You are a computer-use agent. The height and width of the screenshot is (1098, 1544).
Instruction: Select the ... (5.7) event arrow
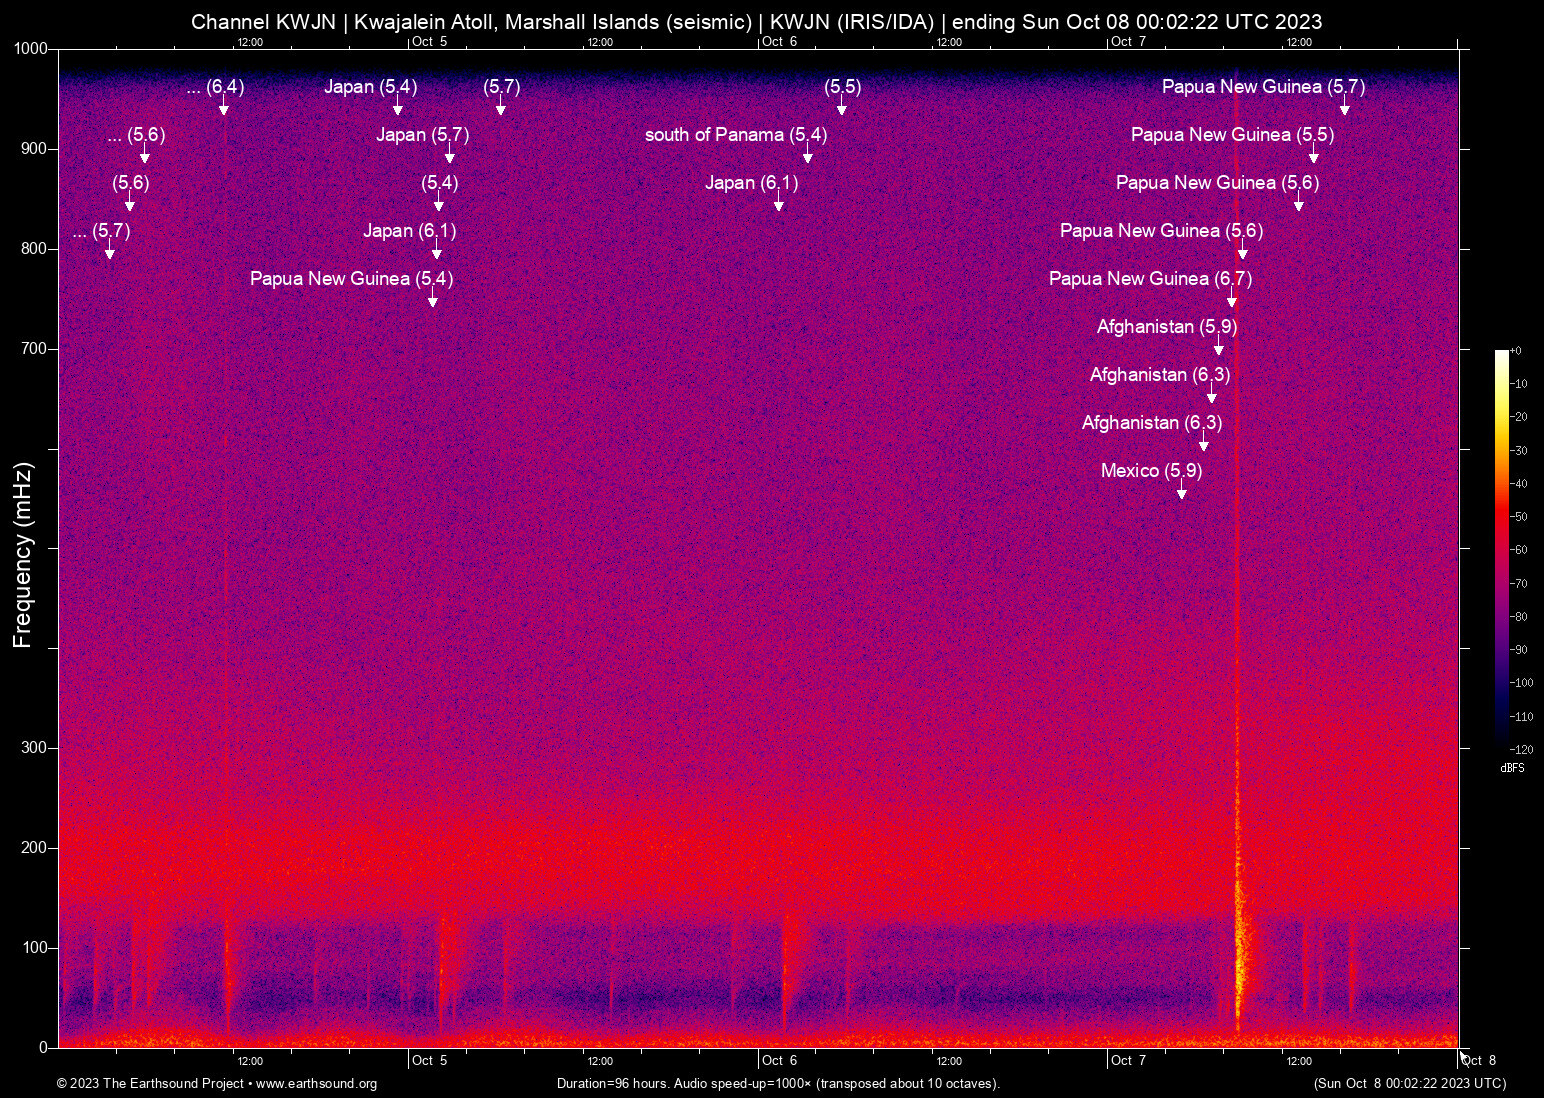(x=110, y=253)
